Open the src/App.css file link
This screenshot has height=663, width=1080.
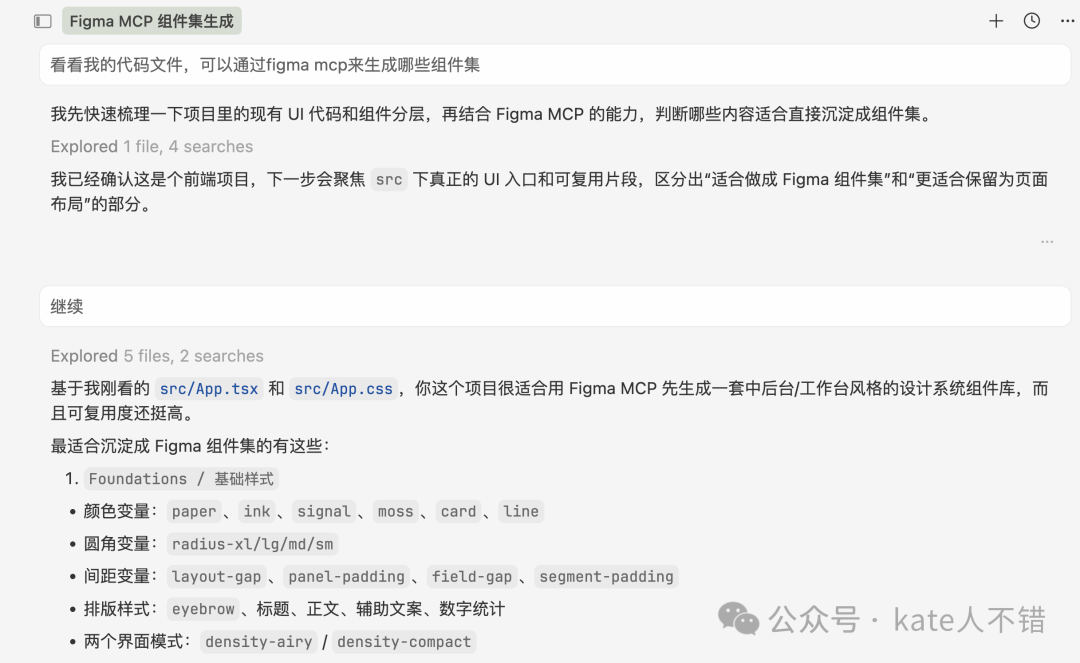click(343, 389)
